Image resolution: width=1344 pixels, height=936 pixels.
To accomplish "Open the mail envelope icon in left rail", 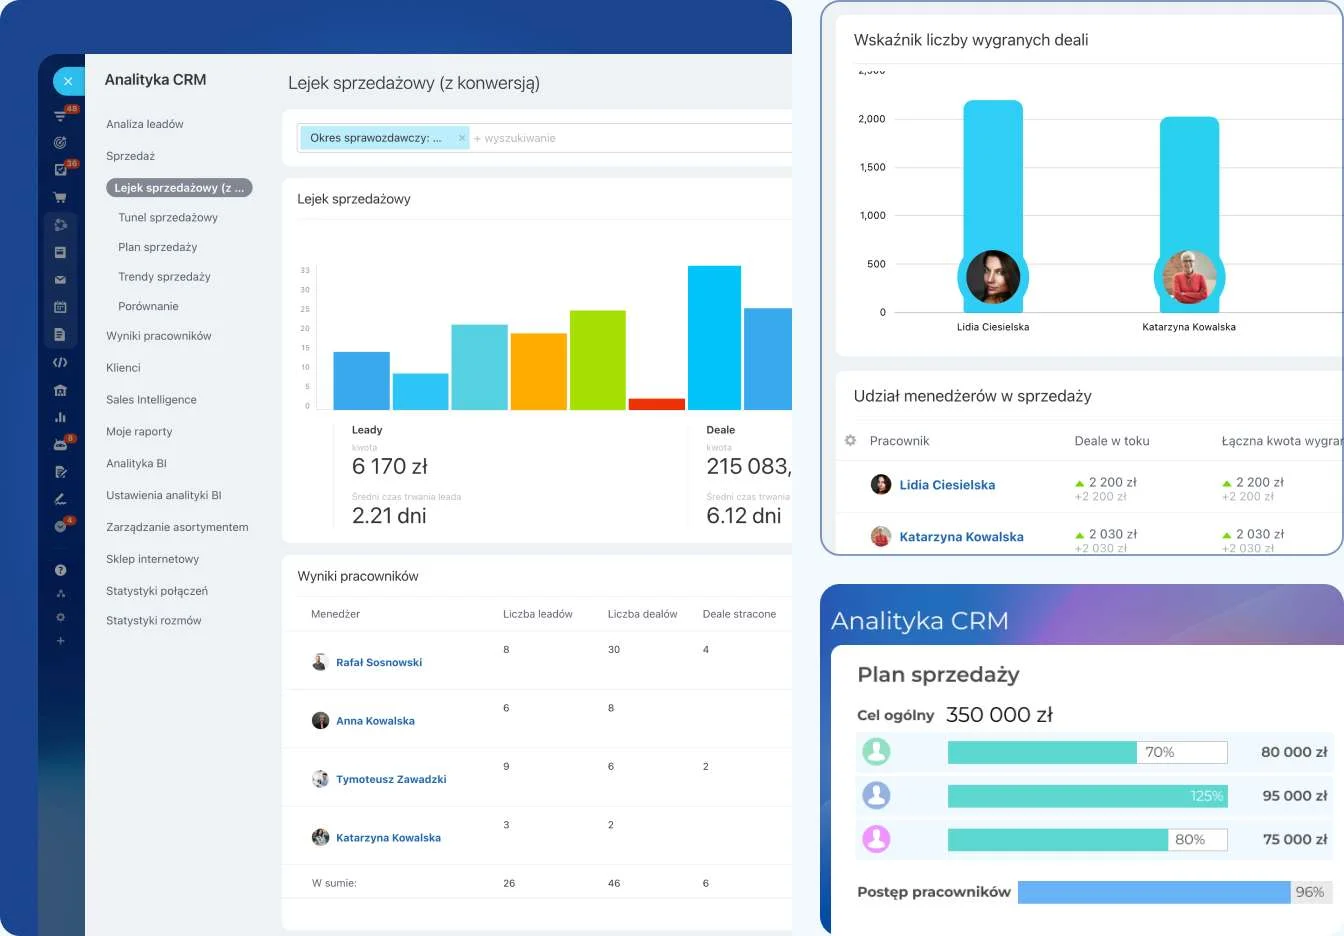I will (x=60, y=280).
